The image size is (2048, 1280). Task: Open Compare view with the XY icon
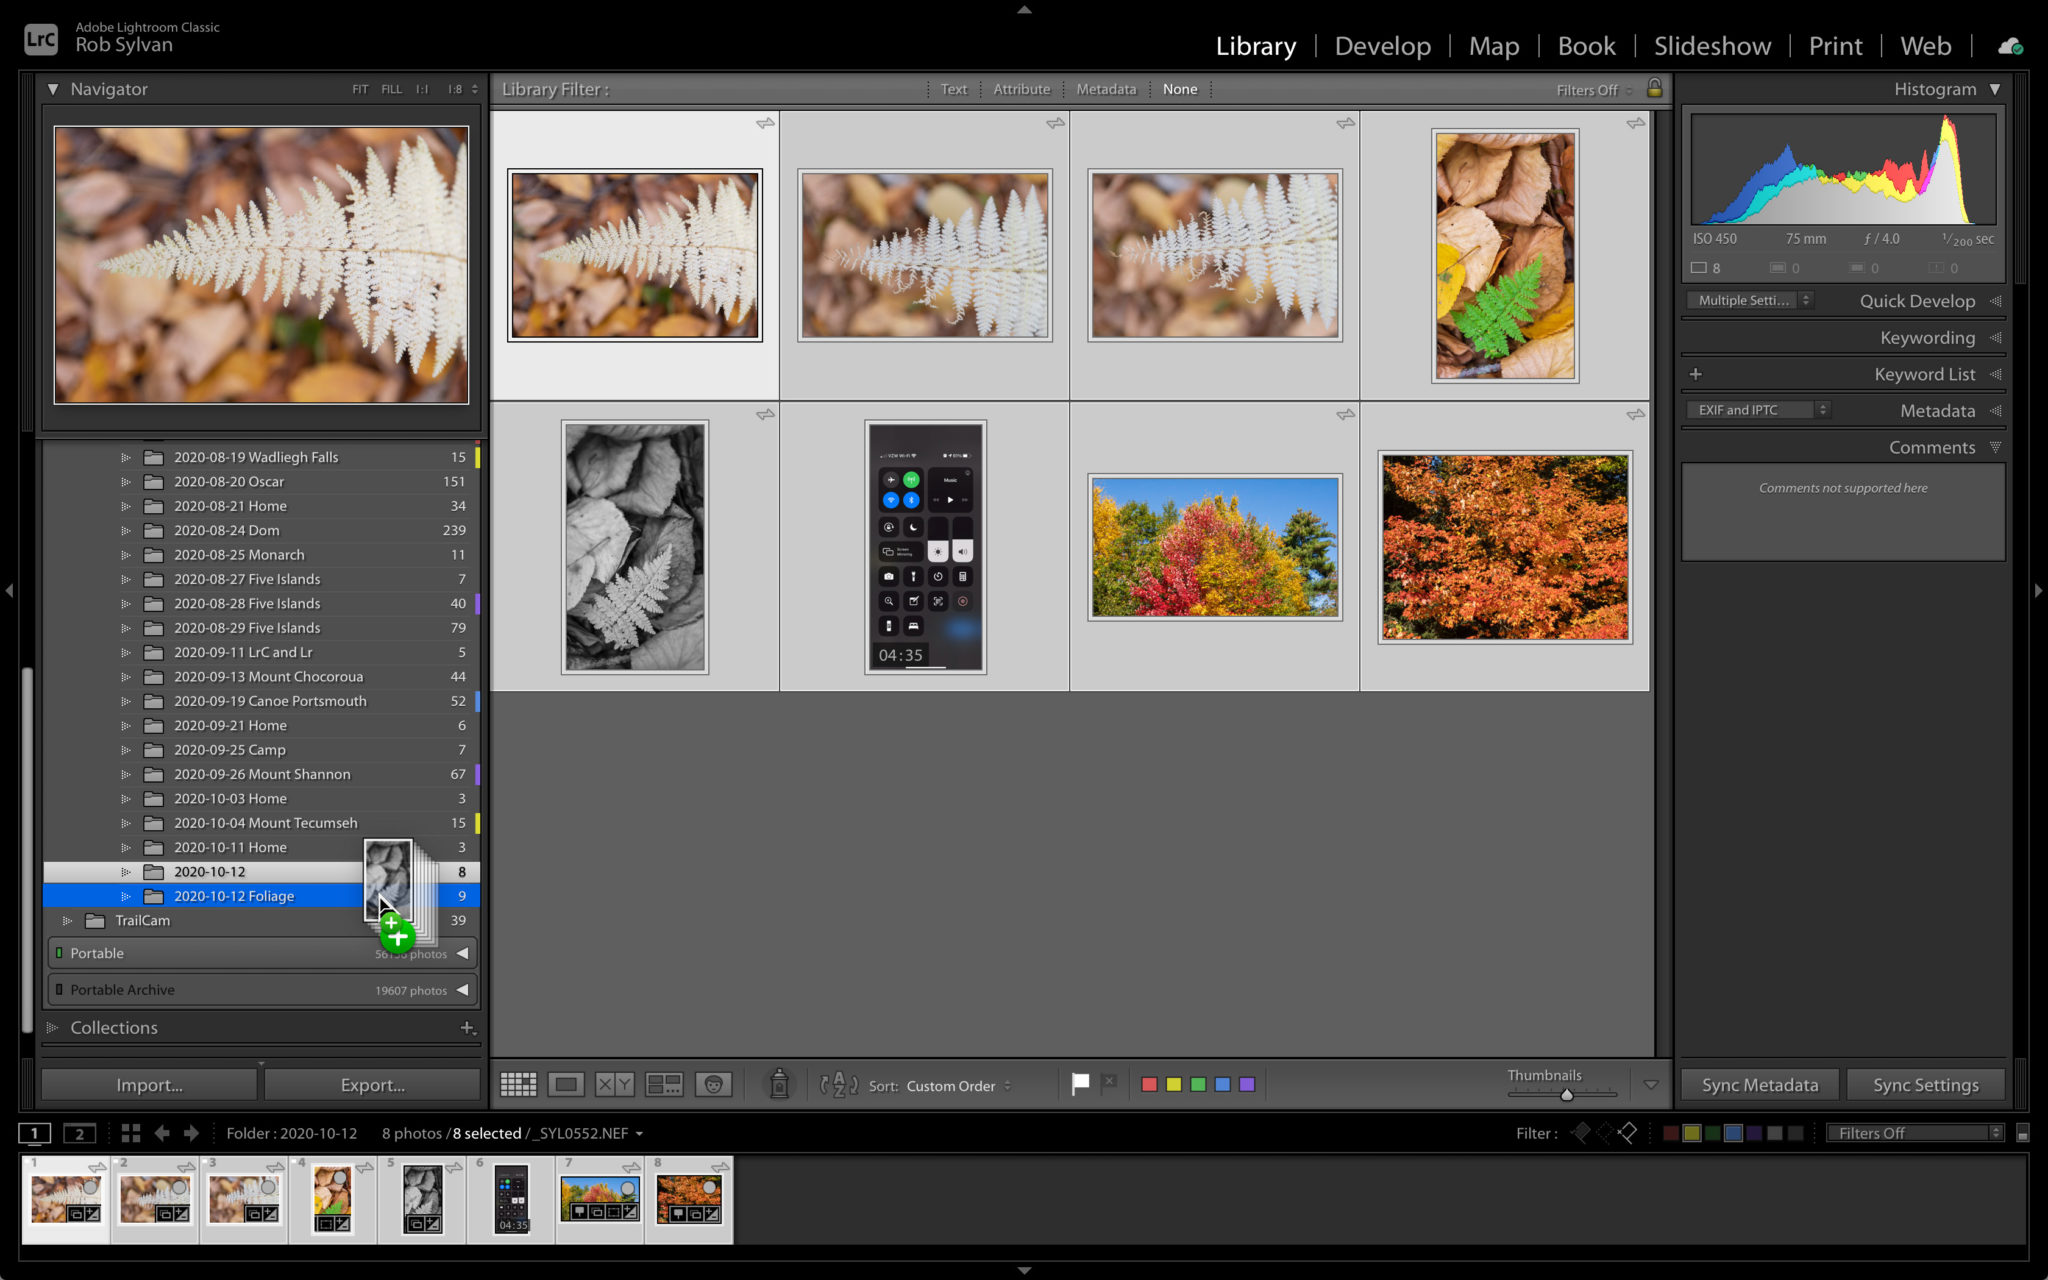[613, 1084]
